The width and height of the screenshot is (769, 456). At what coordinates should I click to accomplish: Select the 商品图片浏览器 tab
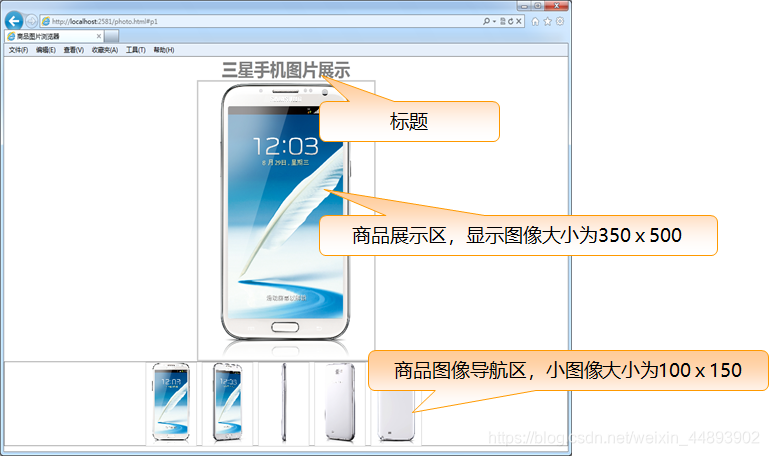(x=54, y=36)
